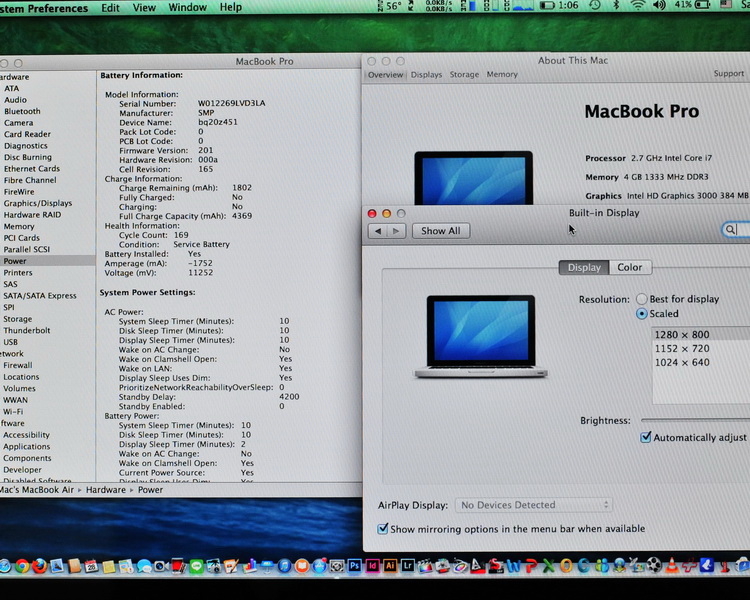Adjust the Brightness slider

(x=695, y=420)
